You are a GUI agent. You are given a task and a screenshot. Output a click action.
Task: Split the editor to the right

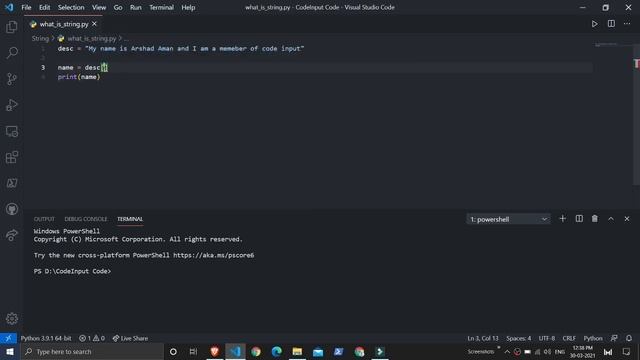click(611, 24)
